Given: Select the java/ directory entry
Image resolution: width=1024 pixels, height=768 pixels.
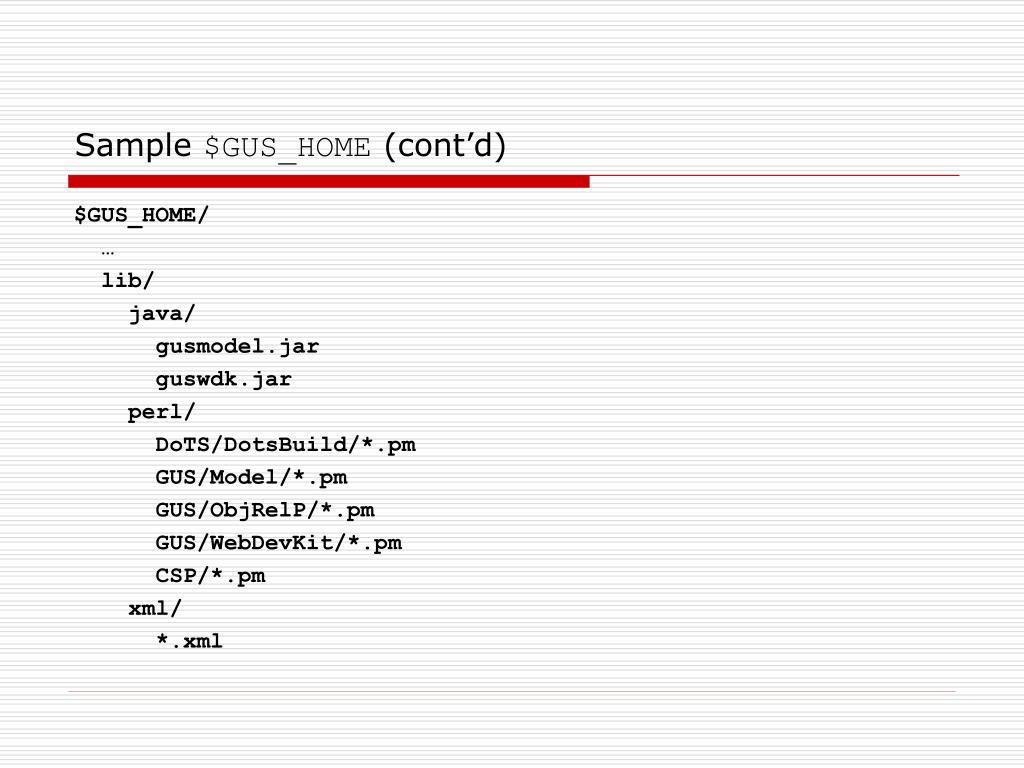Looking at the screenshot, I should tap(161, 313).
